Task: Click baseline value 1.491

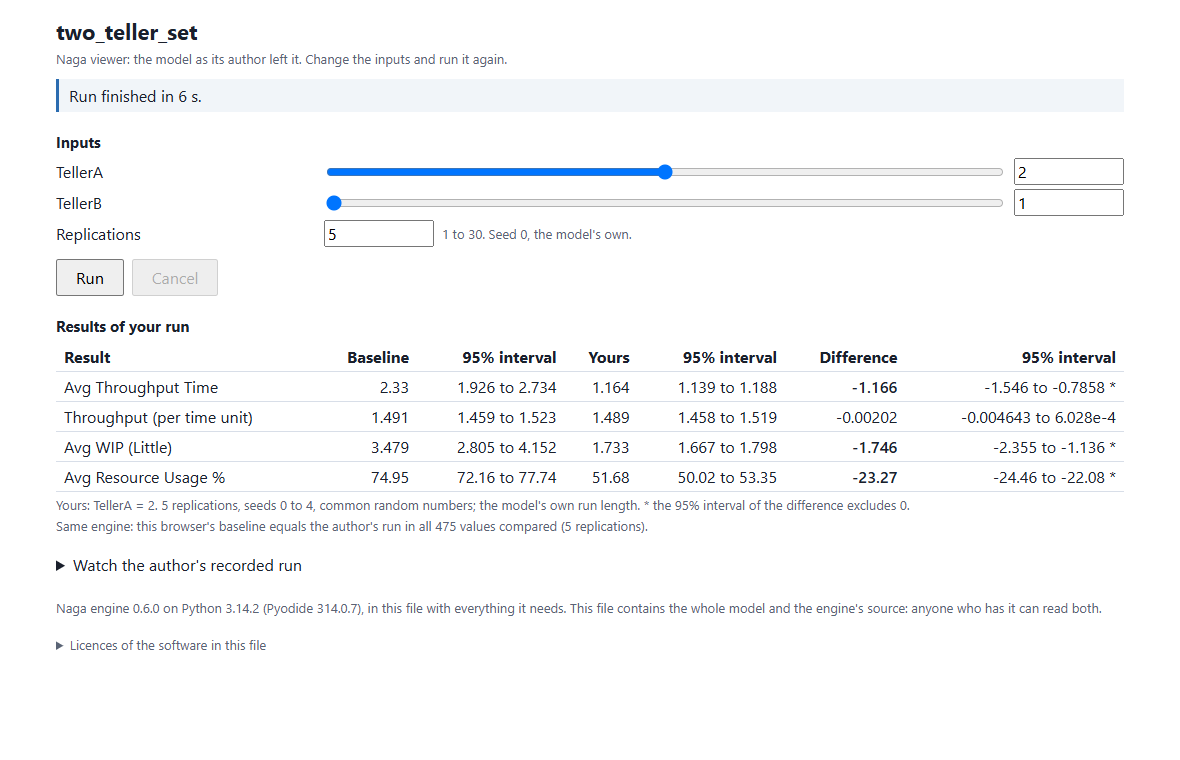Action: pyautogui.click(x=390, y=418)
